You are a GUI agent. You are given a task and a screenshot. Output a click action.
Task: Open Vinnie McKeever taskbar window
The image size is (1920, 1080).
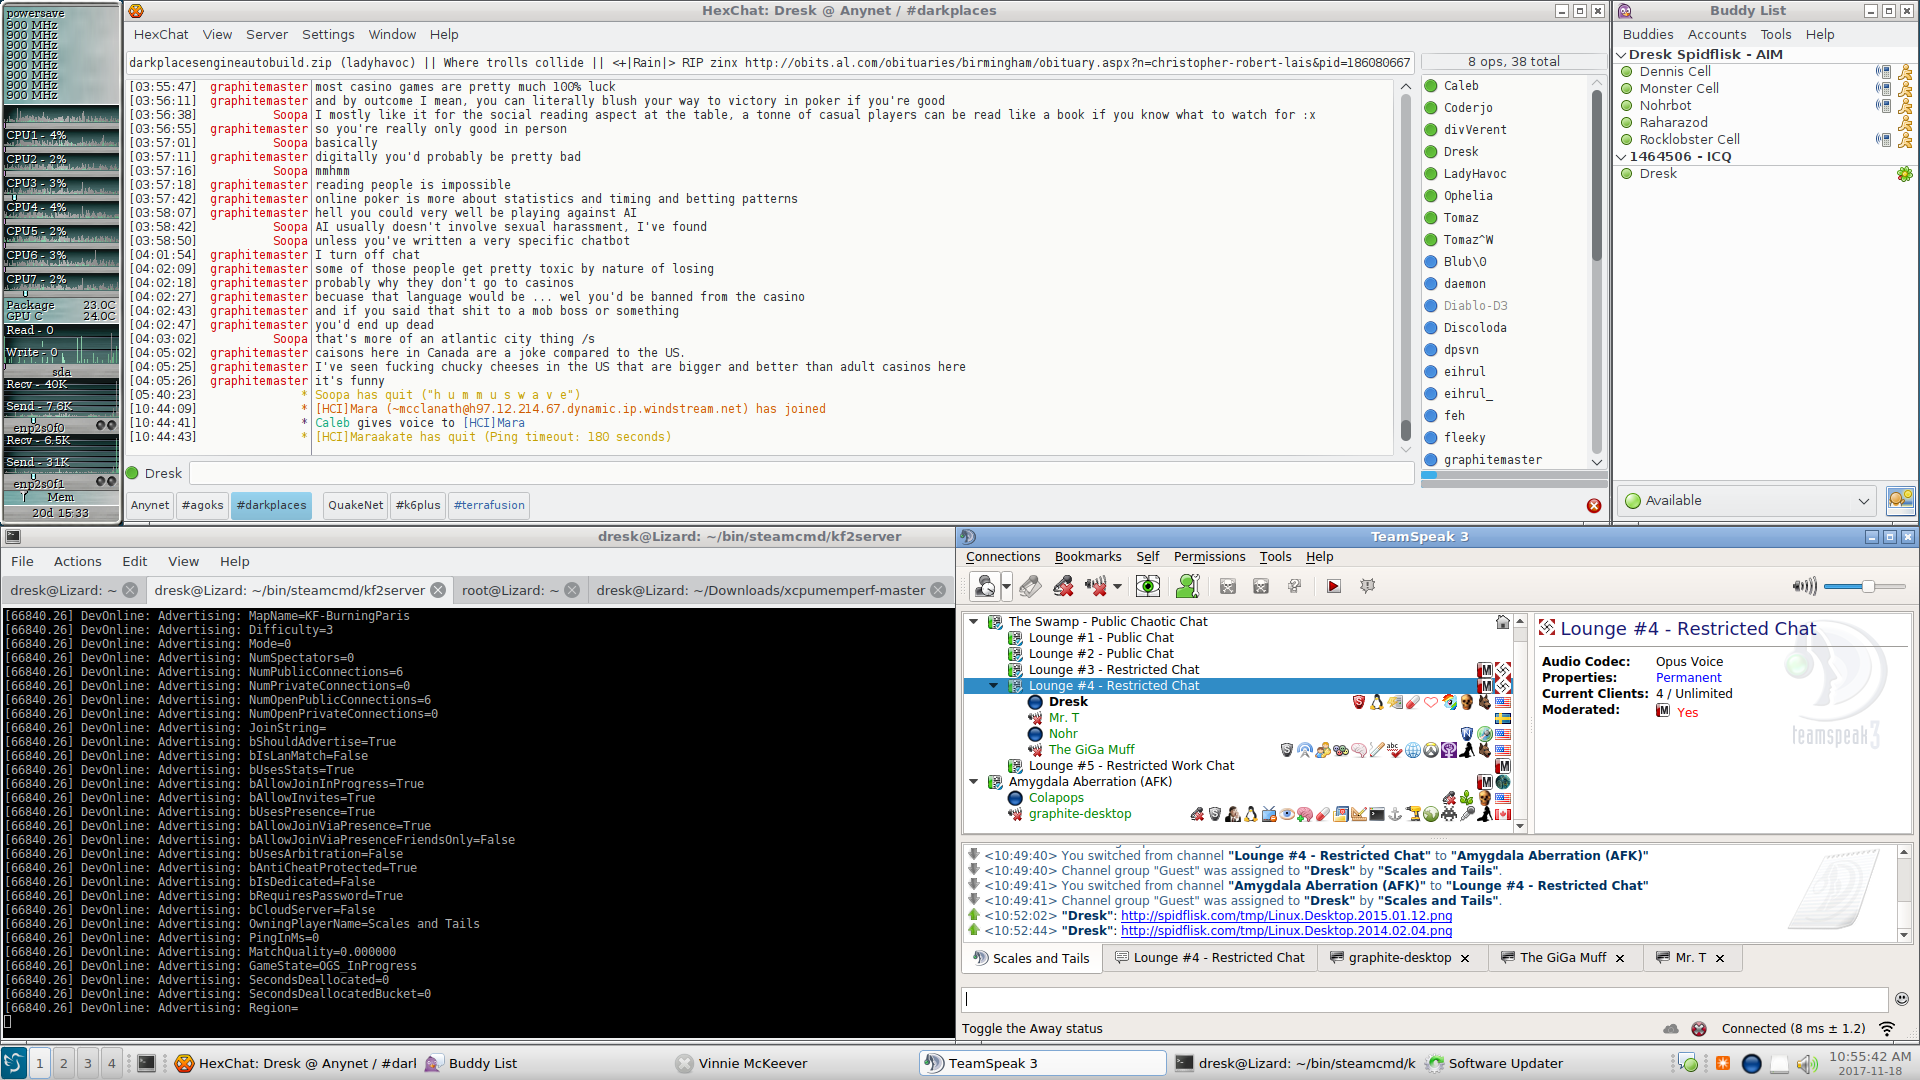click(x=741, y=1063)
